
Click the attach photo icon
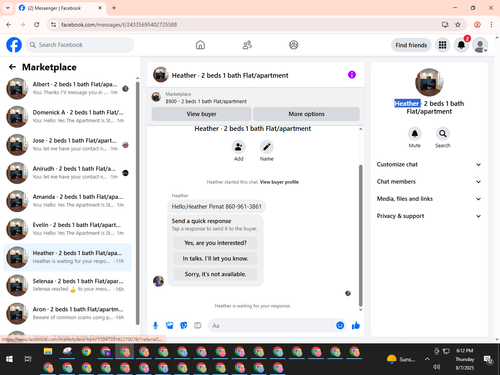tap(170, 325)
